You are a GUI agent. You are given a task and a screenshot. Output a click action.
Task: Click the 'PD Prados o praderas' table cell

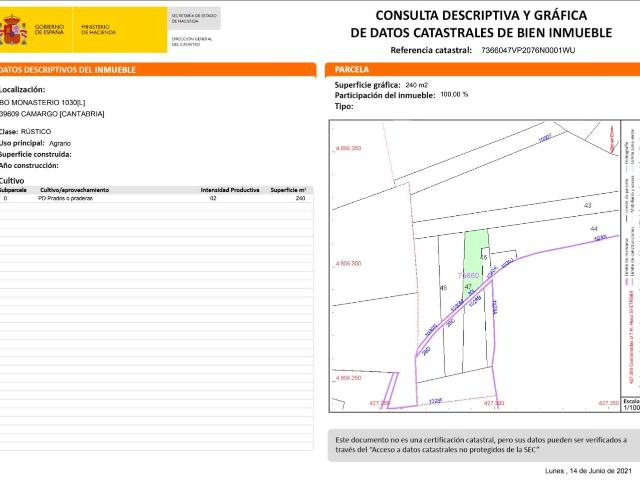click(65, 198)
